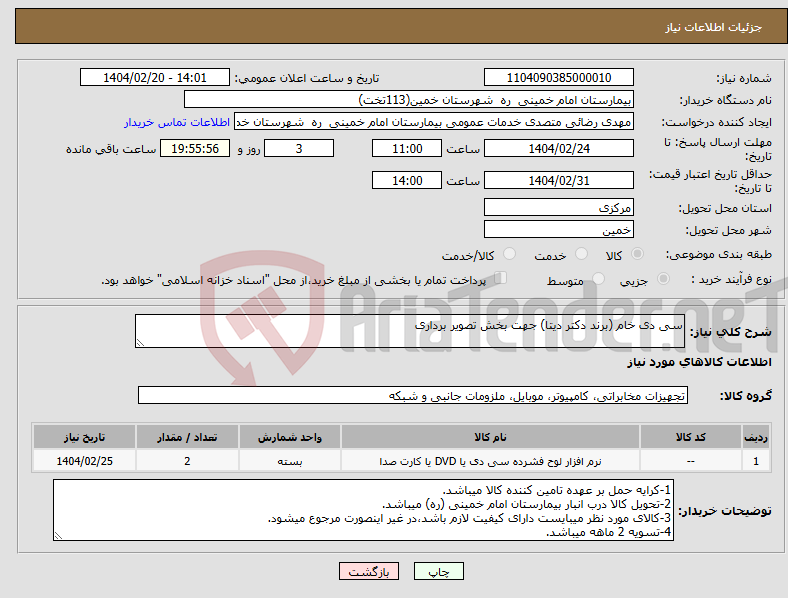
Task: Click the price validity date 1404/02/31
Action: tap(558, 180)
